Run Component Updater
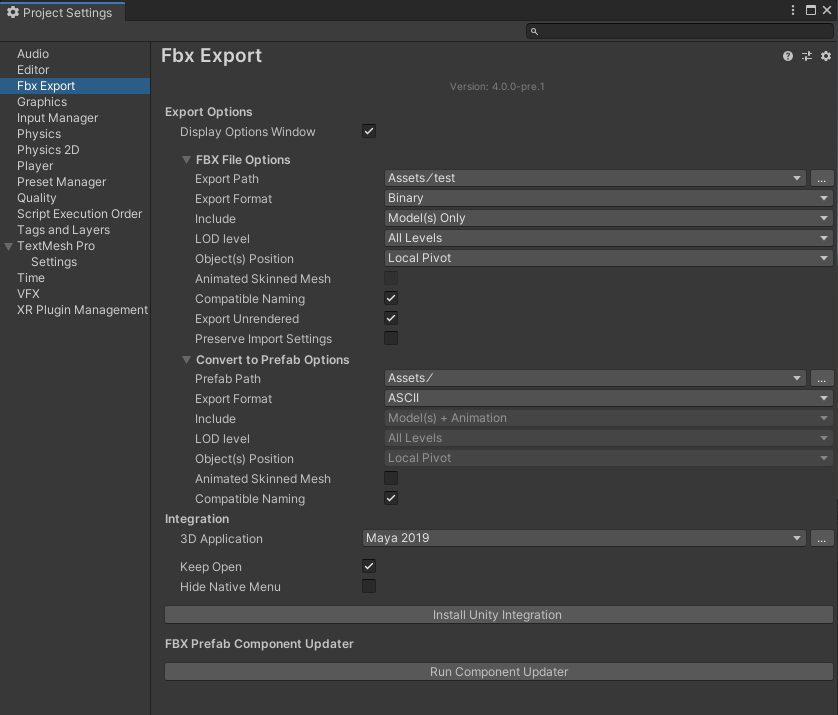Screen dimensions: 838x715 click(x=498, y=671)
